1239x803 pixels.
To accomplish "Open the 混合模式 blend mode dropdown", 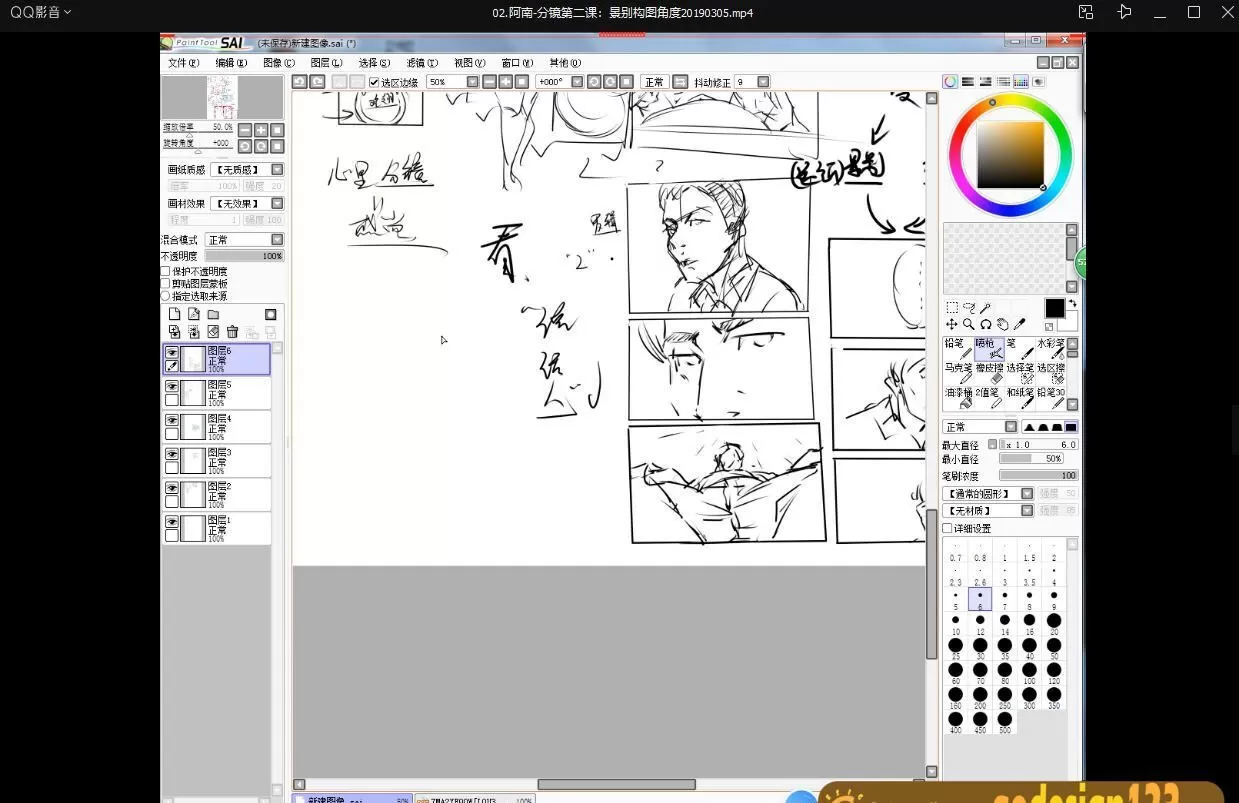I will tap(244, 239).
